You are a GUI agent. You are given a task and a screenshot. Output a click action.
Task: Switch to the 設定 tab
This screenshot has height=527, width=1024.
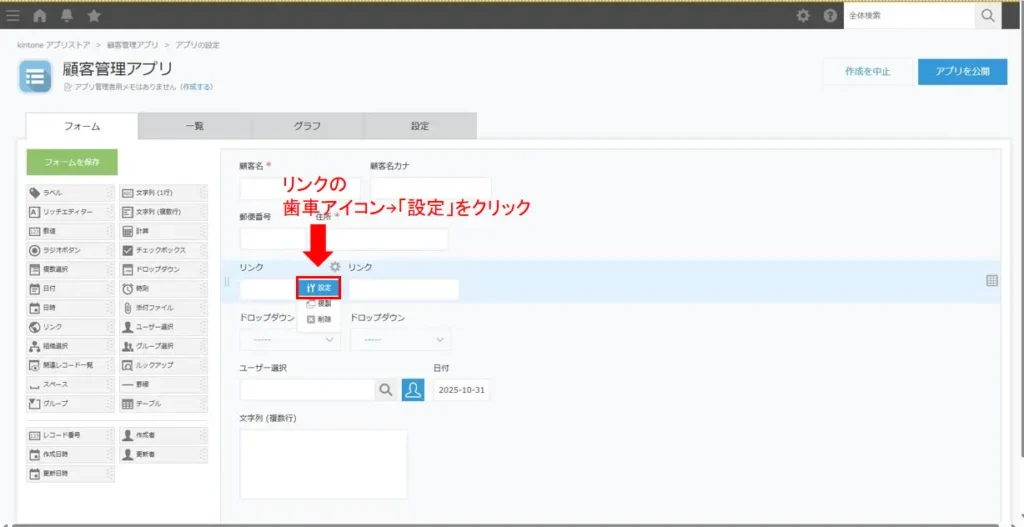tap(420, 126)
